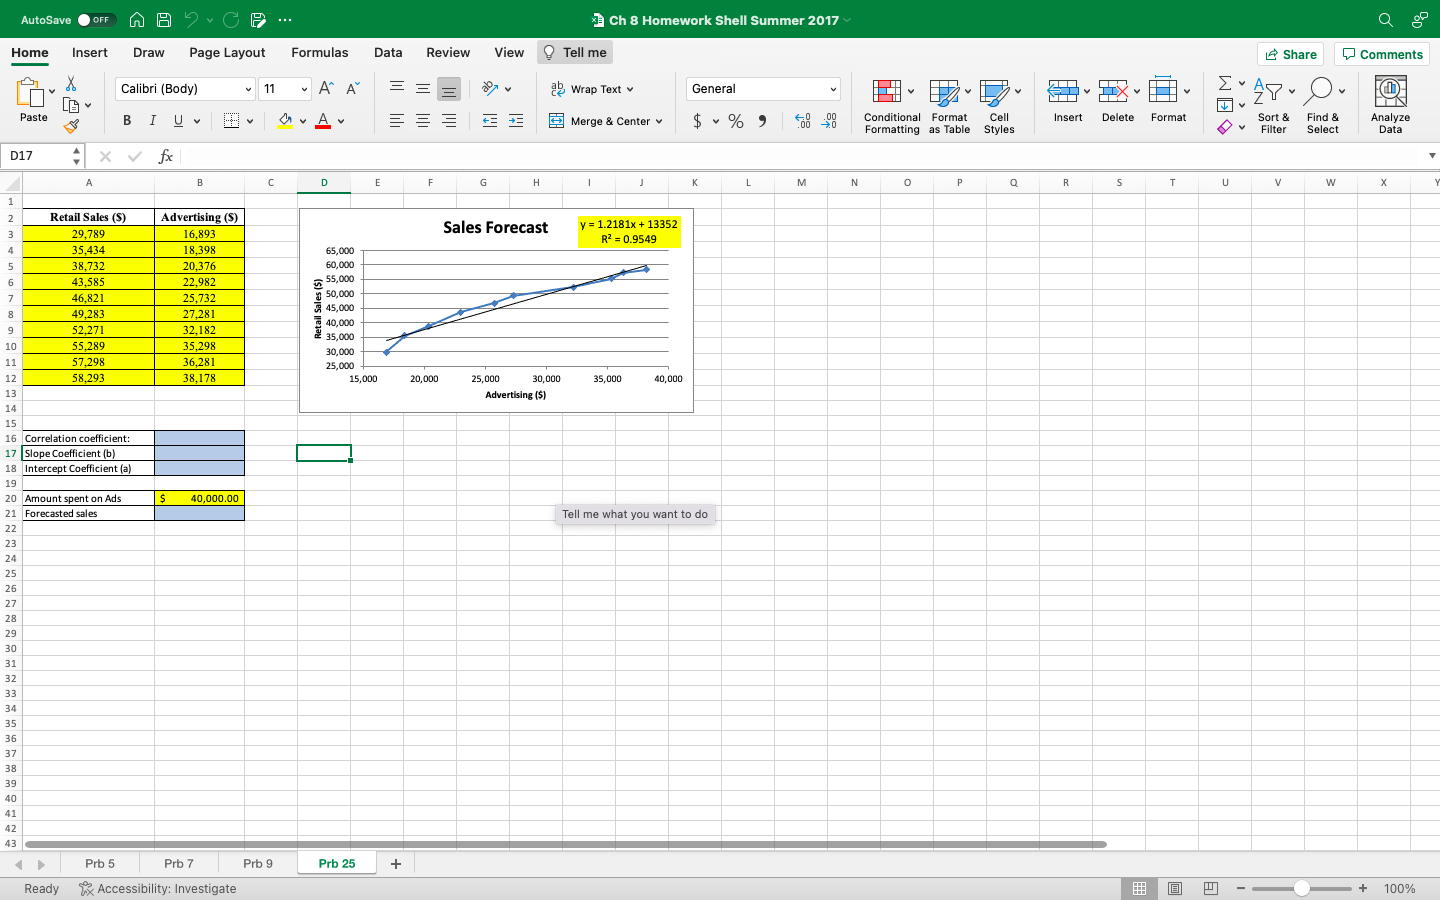Viewport: 1440px width, 900px height.
Task: Apply italic formatting
Action: point(151,120)
